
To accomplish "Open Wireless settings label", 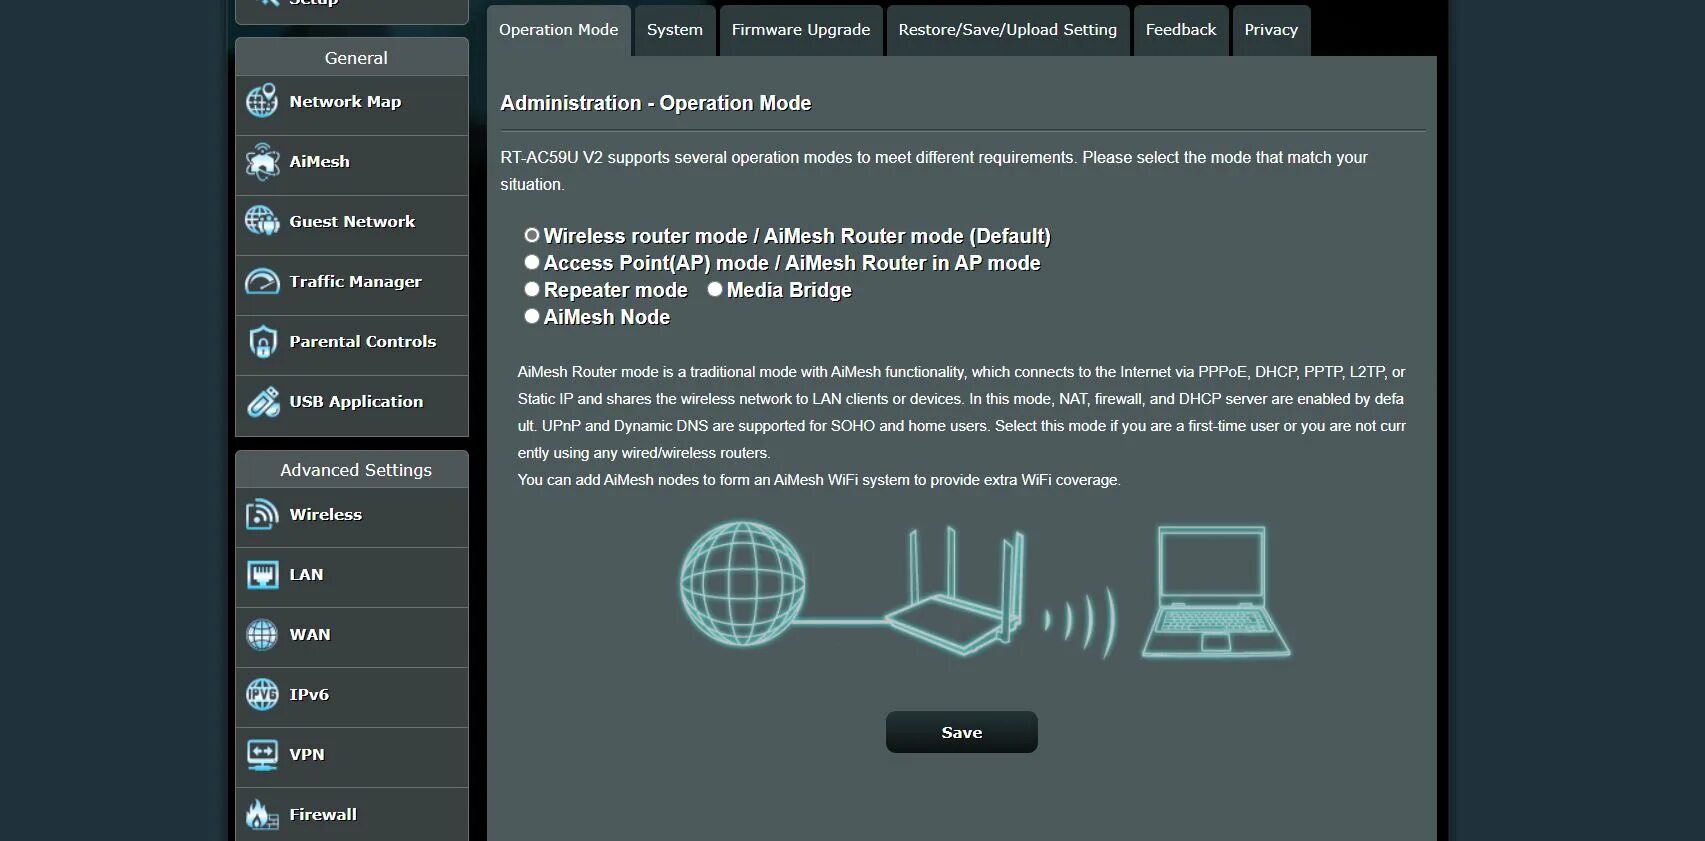I will 326,515.
